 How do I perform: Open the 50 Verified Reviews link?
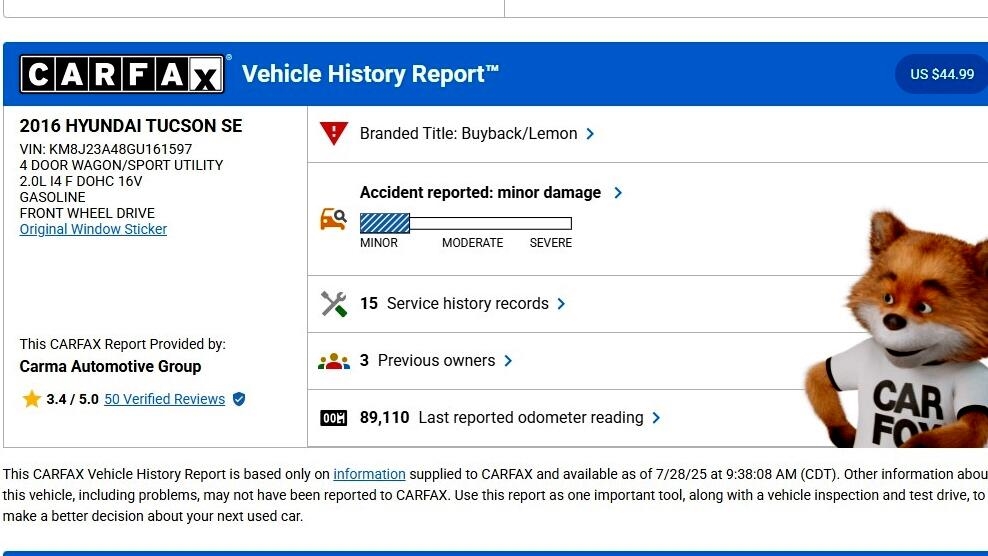coord(164,399)
